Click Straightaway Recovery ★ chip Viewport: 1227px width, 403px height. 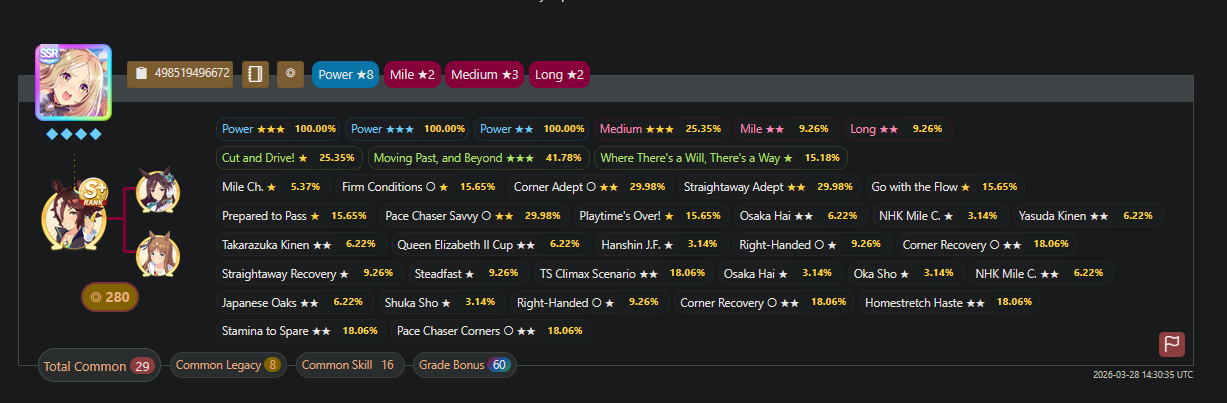pyautogui.click(x=307, y=273)
